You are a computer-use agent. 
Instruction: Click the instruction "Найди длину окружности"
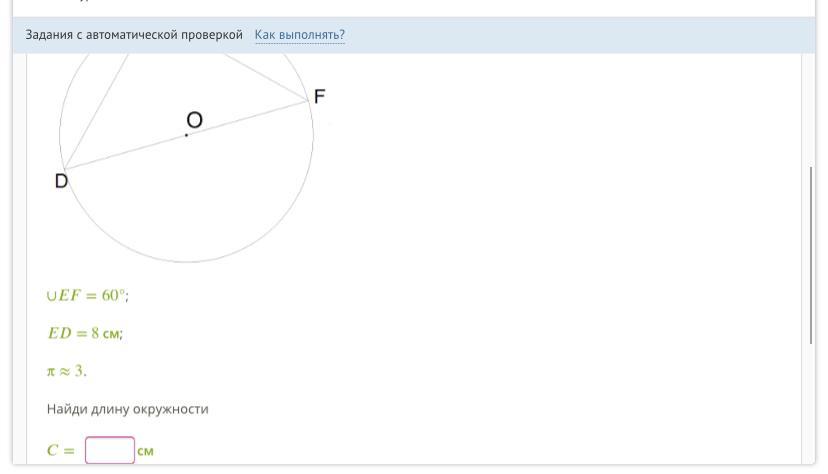coord(127,409)
